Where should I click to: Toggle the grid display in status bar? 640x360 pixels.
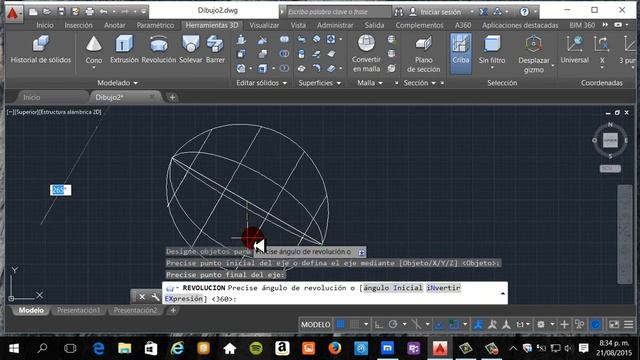tap(341, 324)
